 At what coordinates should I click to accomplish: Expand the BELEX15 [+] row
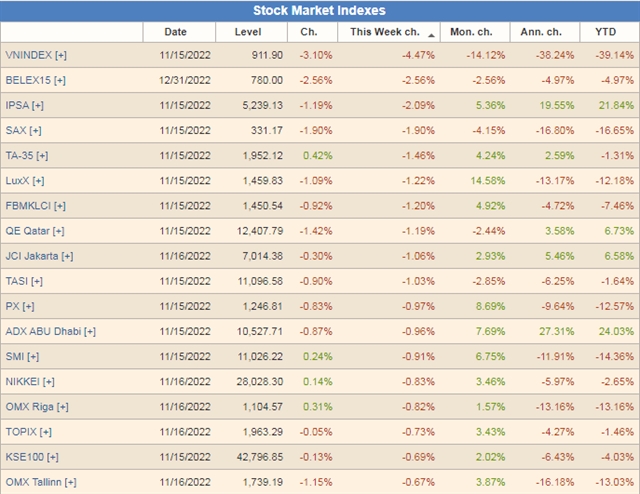[35, 80]
